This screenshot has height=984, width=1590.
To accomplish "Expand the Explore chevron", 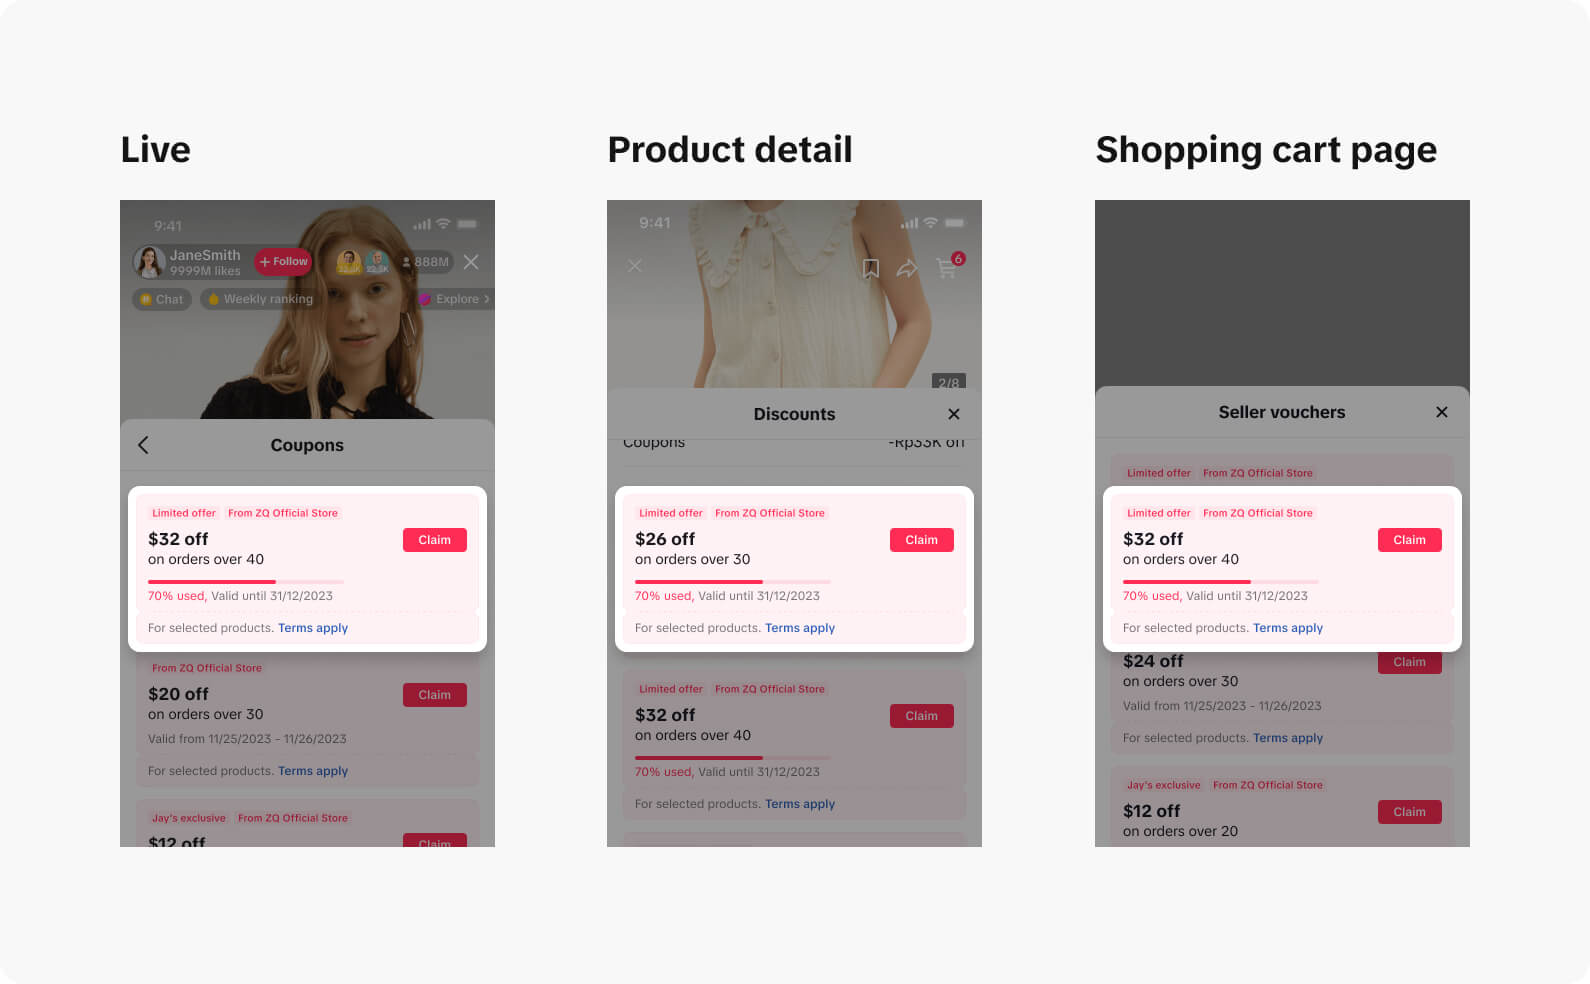I will coord(486,299).
